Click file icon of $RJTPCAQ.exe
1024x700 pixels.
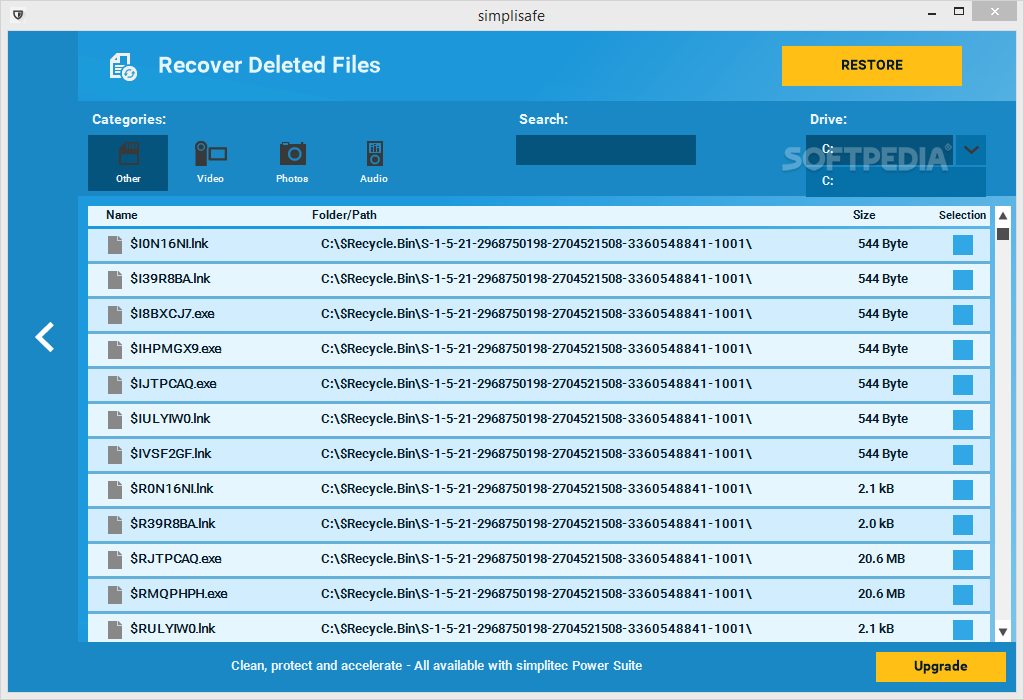(x=115, y=560)
